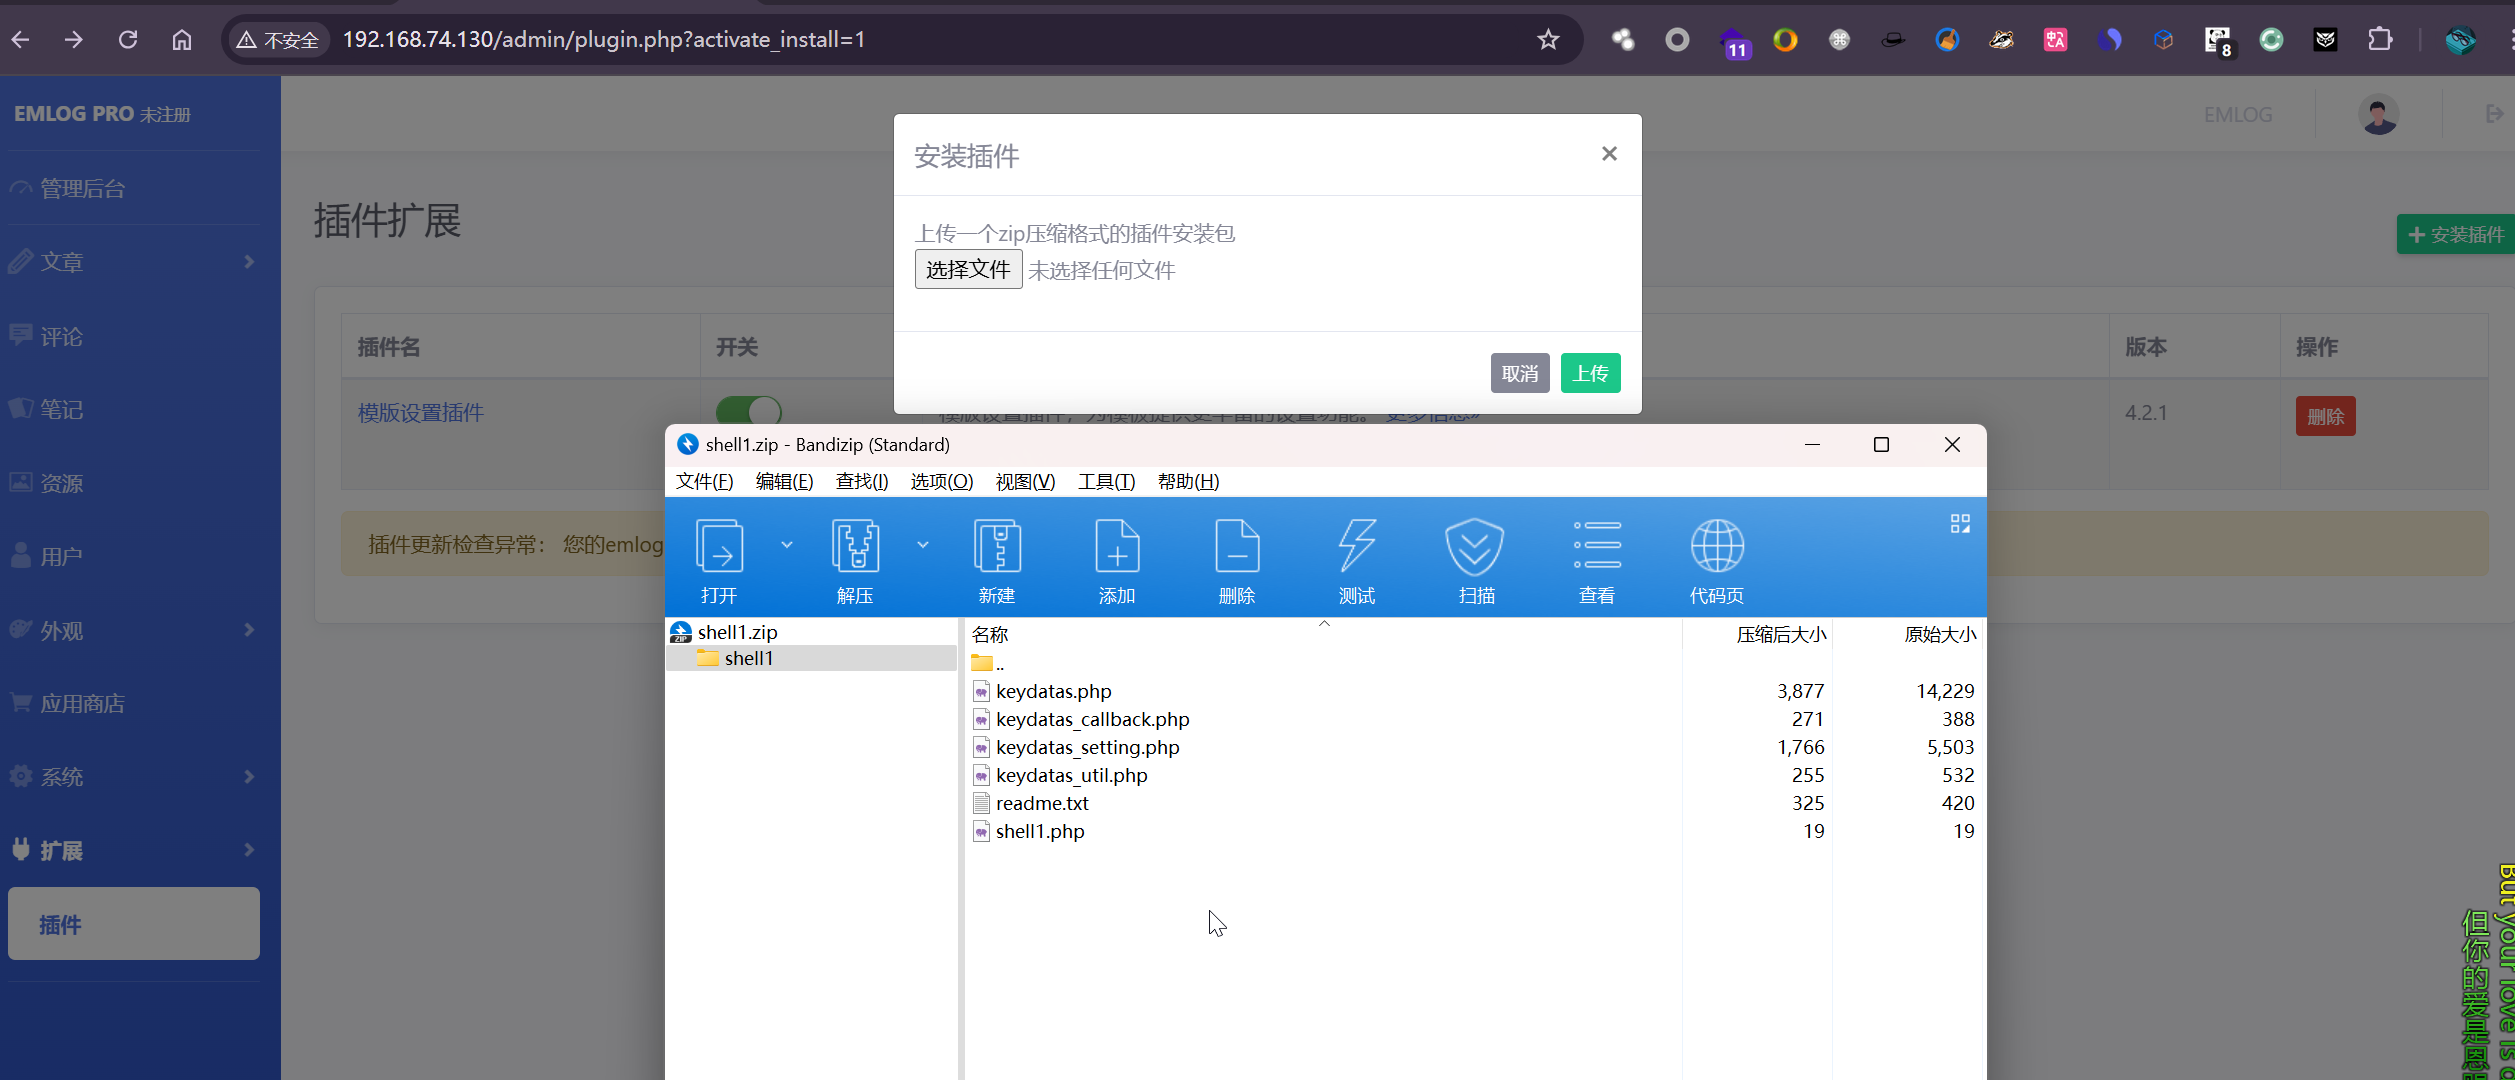This screenshot has width=2515, height=1080.
Task: Click the Code page (代码页) globe icon
Action: click(x=1717, y=549)
